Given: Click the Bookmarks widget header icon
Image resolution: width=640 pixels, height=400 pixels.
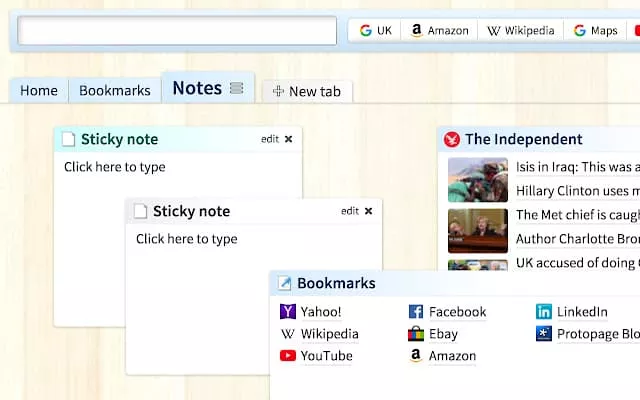Looking at the screenshot, I should [x=285, y=283].
